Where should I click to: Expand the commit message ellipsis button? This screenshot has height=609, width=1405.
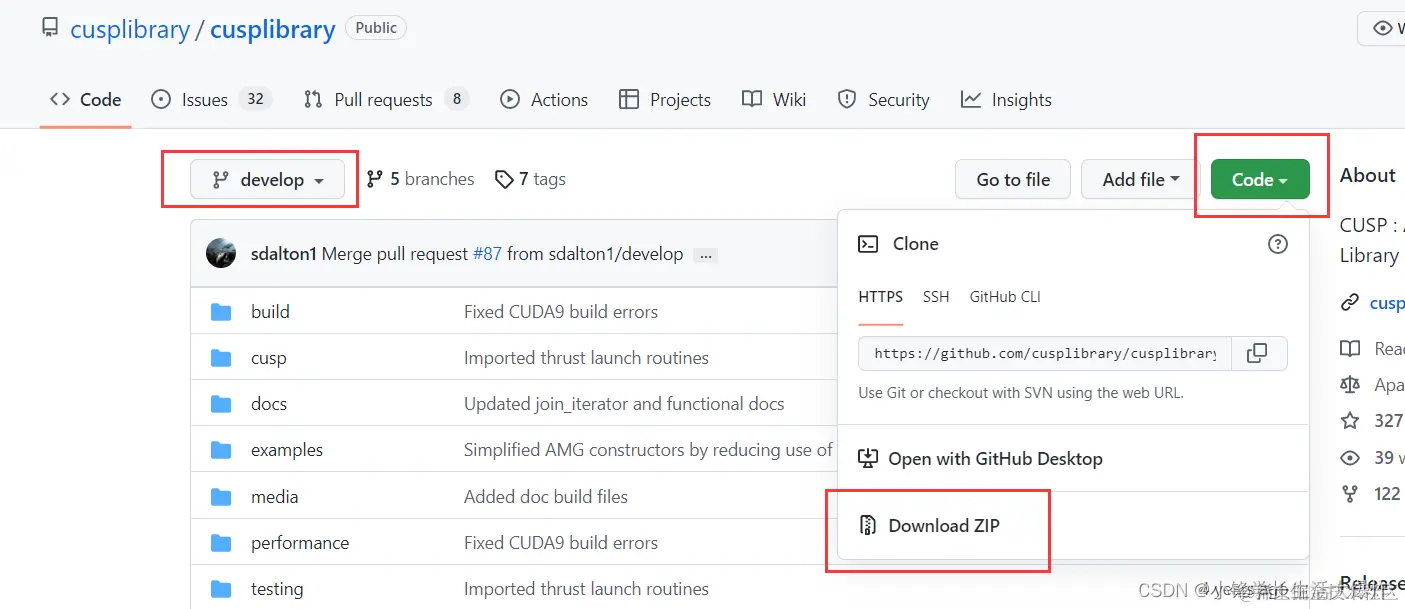pyautogui.click(x=705, y=255)
